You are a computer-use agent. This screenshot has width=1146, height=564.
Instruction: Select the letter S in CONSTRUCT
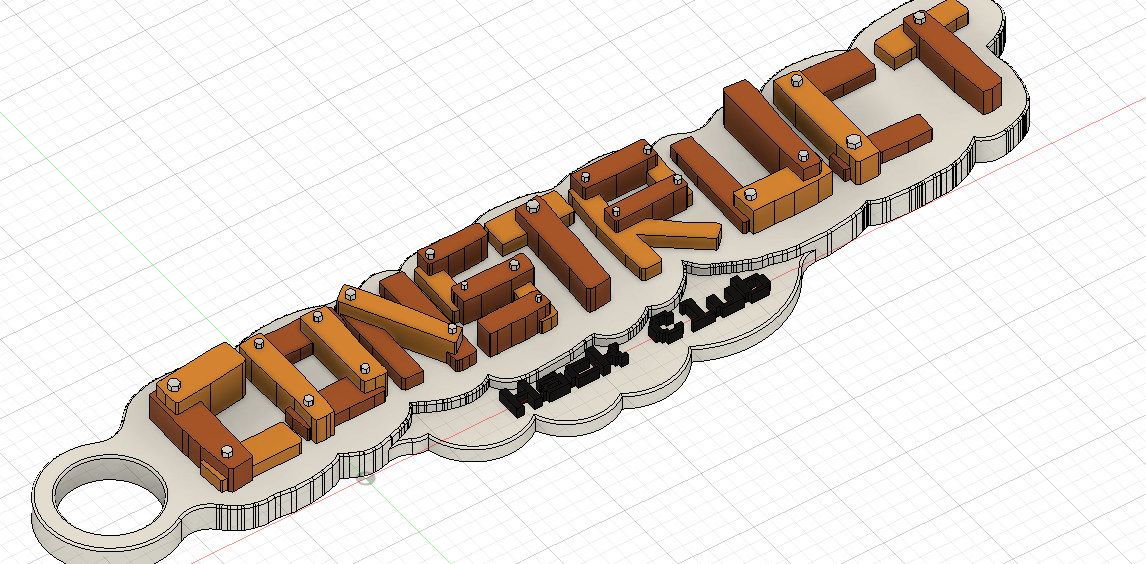coord(488,291)
